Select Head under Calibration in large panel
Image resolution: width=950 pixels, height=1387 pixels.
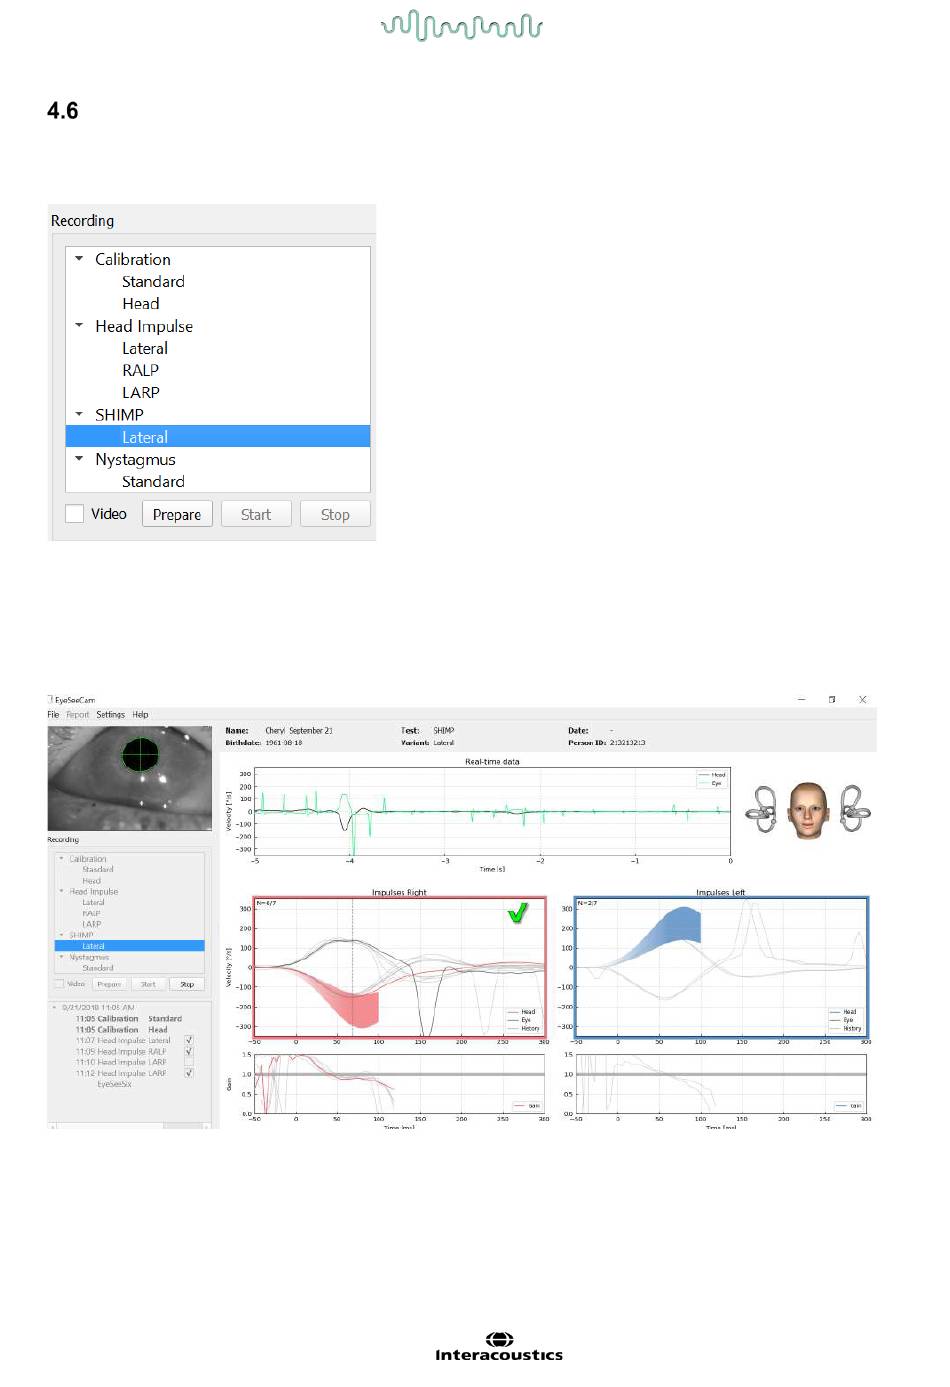point(141,304)
